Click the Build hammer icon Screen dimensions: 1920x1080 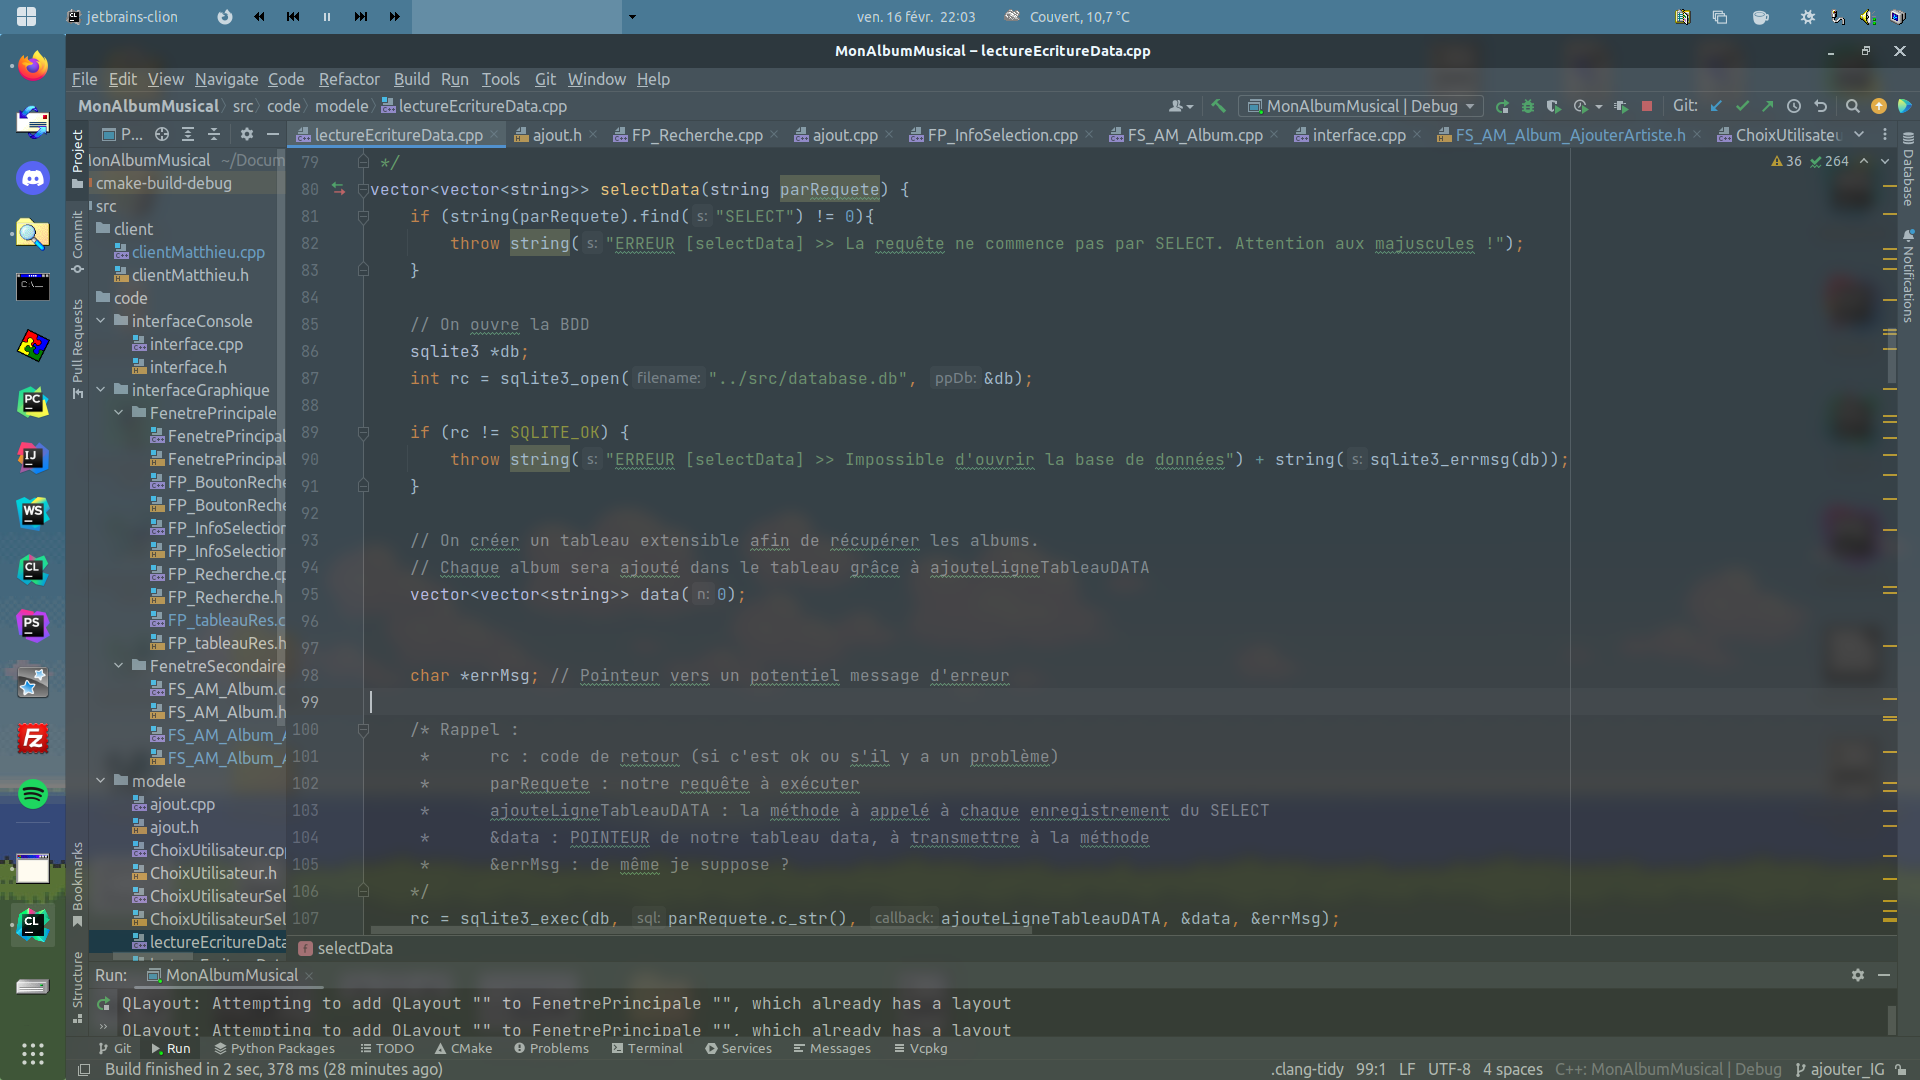[1218, 106]
